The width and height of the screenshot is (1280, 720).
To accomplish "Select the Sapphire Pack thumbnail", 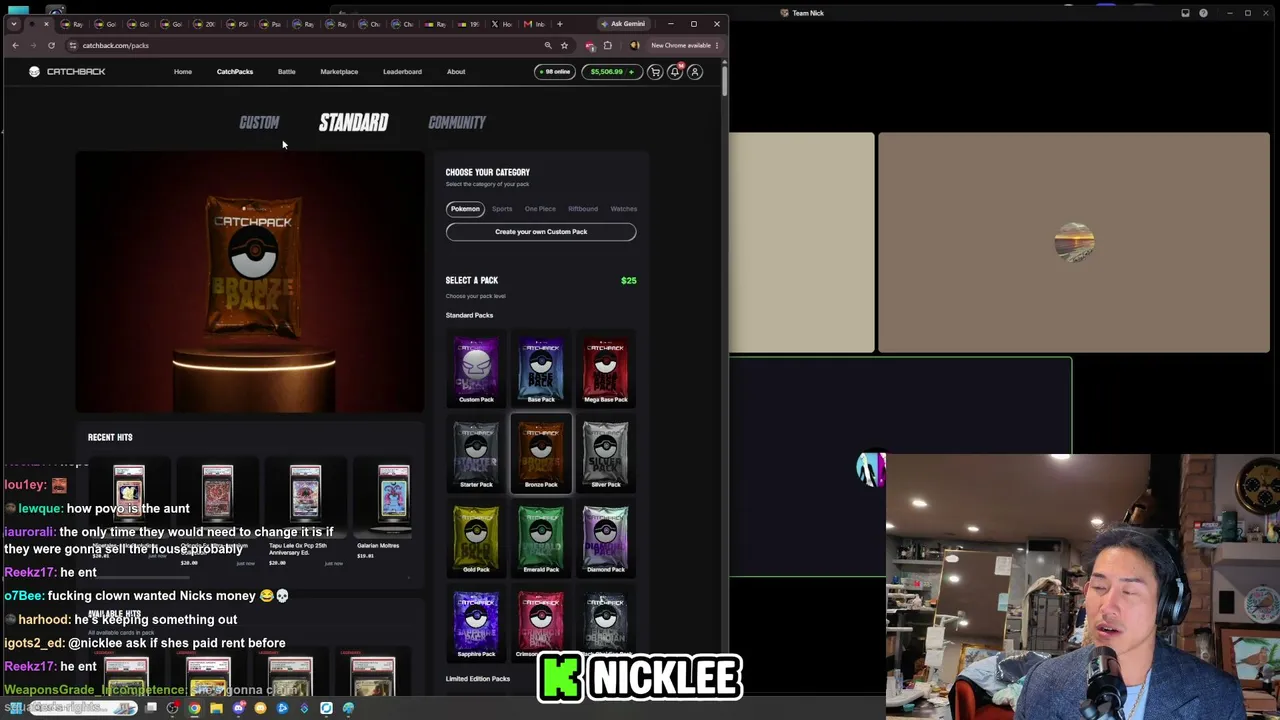I will click(x=476, y=624).
